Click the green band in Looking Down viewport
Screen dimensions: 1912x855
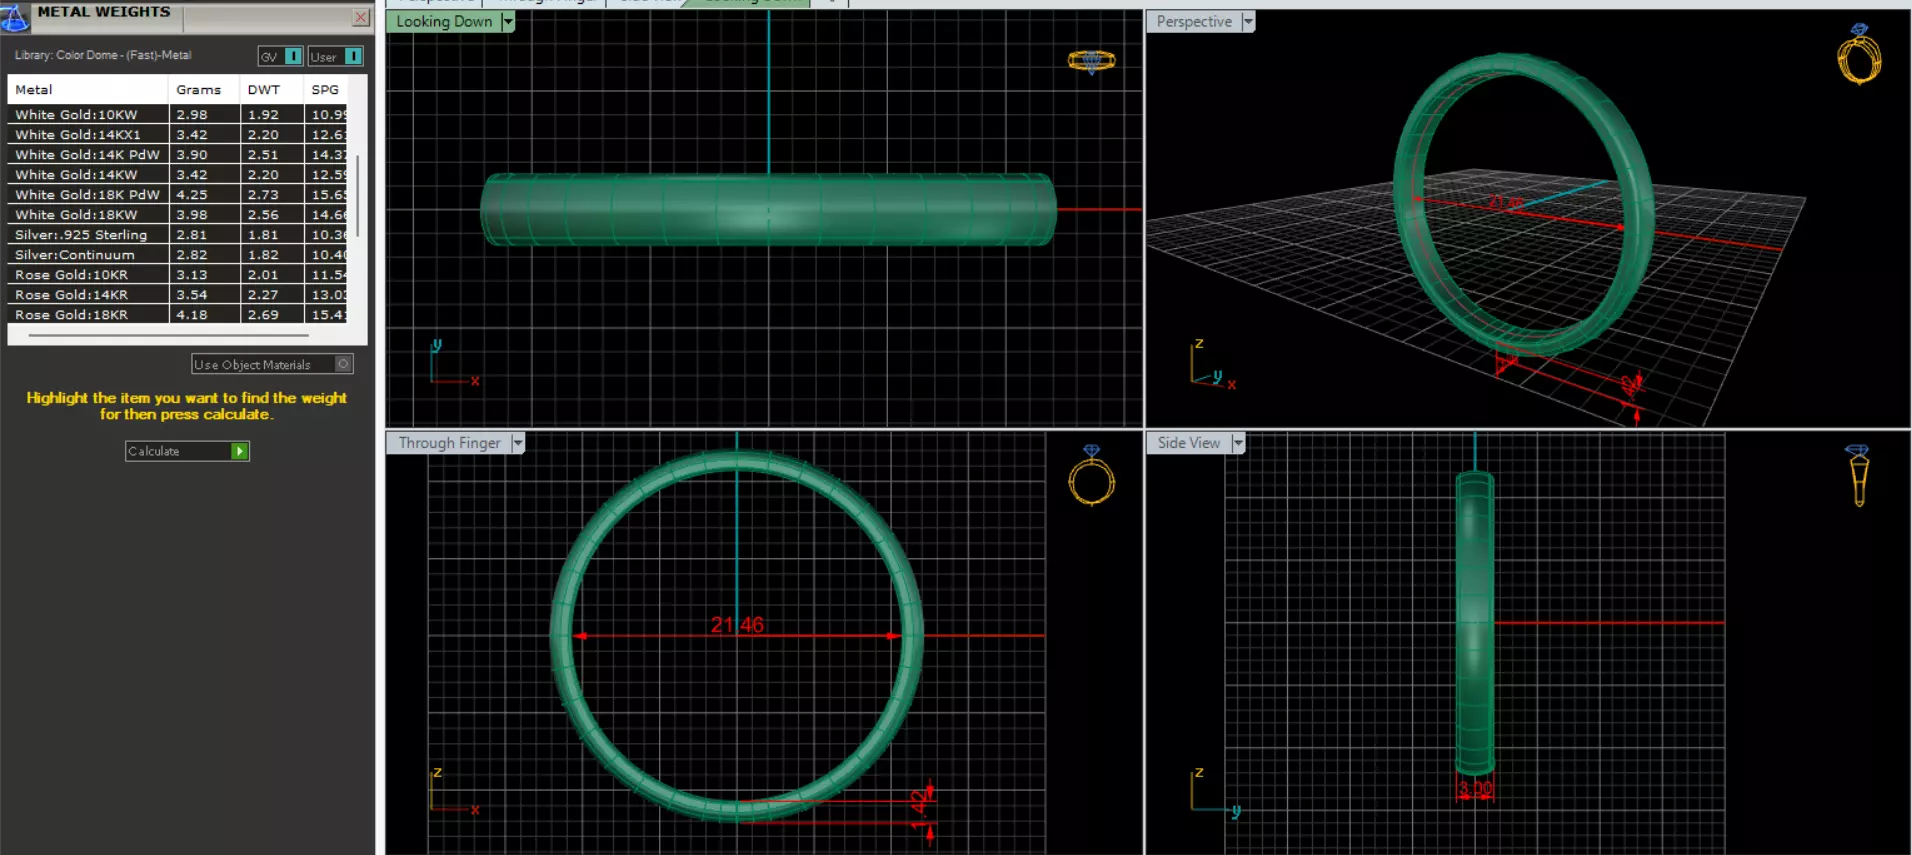click(x=768, y=209)
